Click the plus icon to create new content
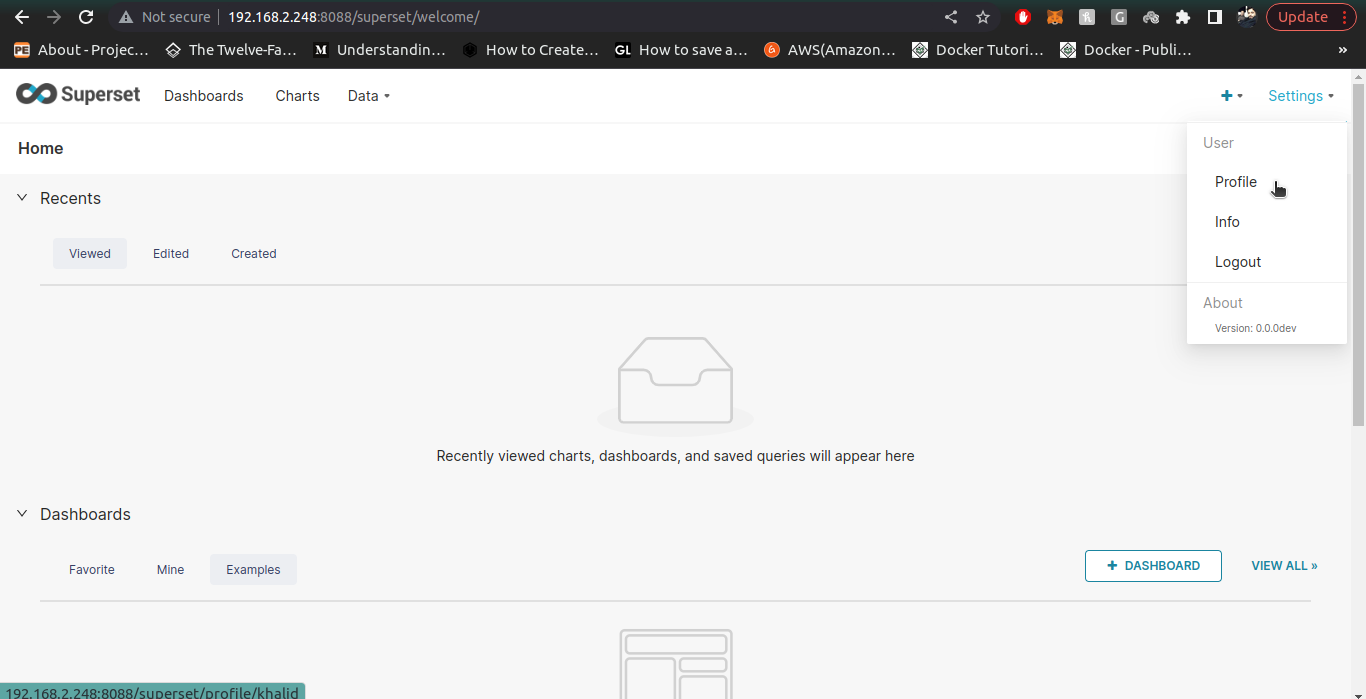This screenshot has height=699, width=1366. (1228, 95)
